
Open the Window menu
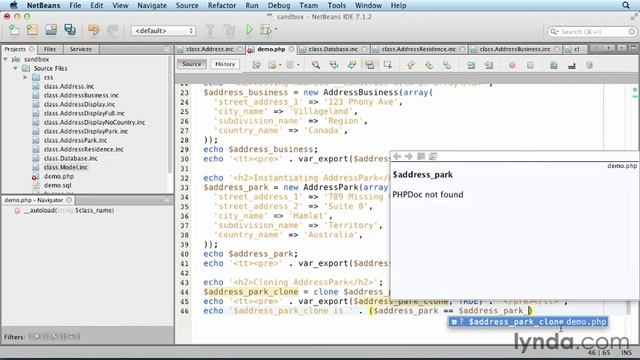click(x=368, y=5)
